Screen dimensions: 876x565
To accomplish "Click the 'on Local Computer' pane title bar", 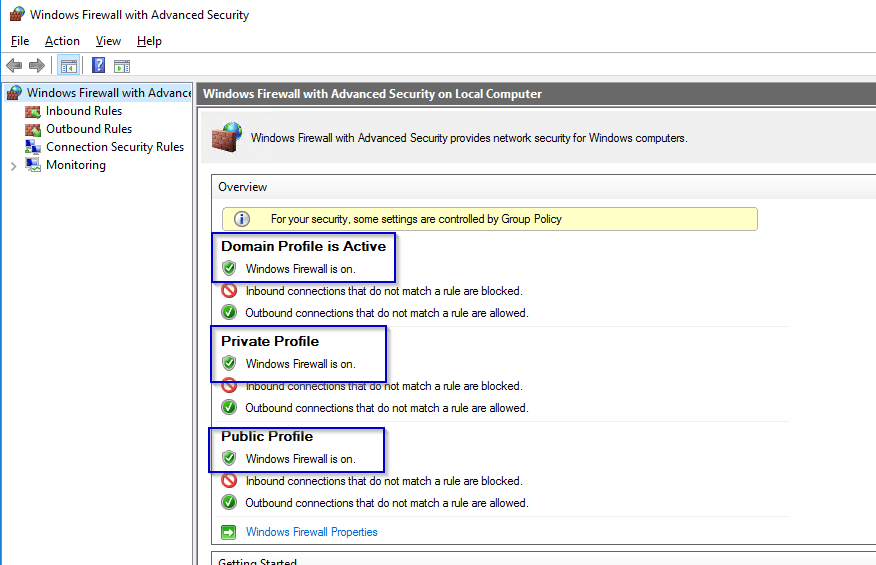I will click(x=536, y=94).
